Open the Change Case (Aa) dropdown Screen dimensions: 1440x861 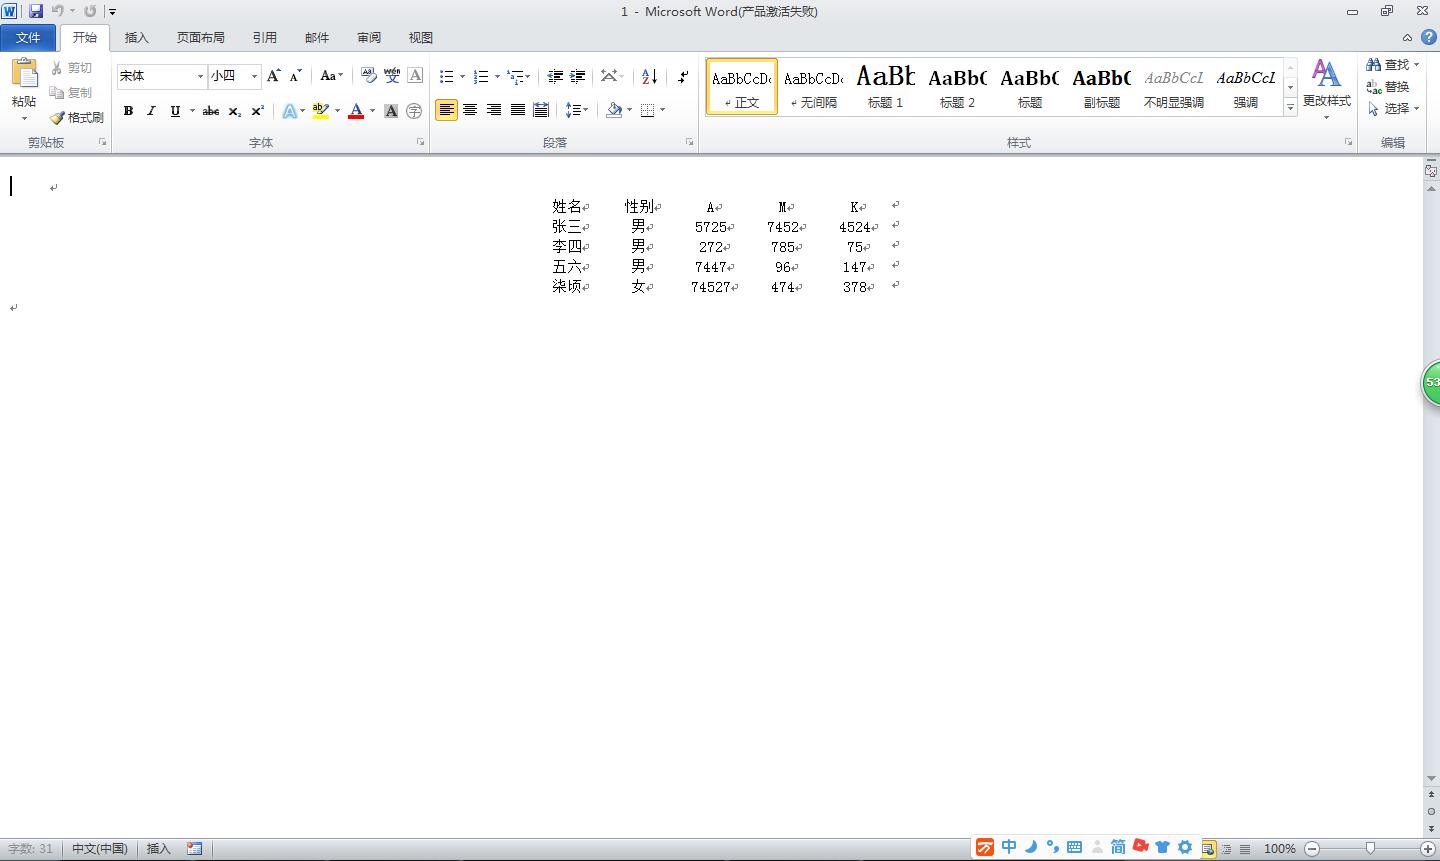[331, 76]
